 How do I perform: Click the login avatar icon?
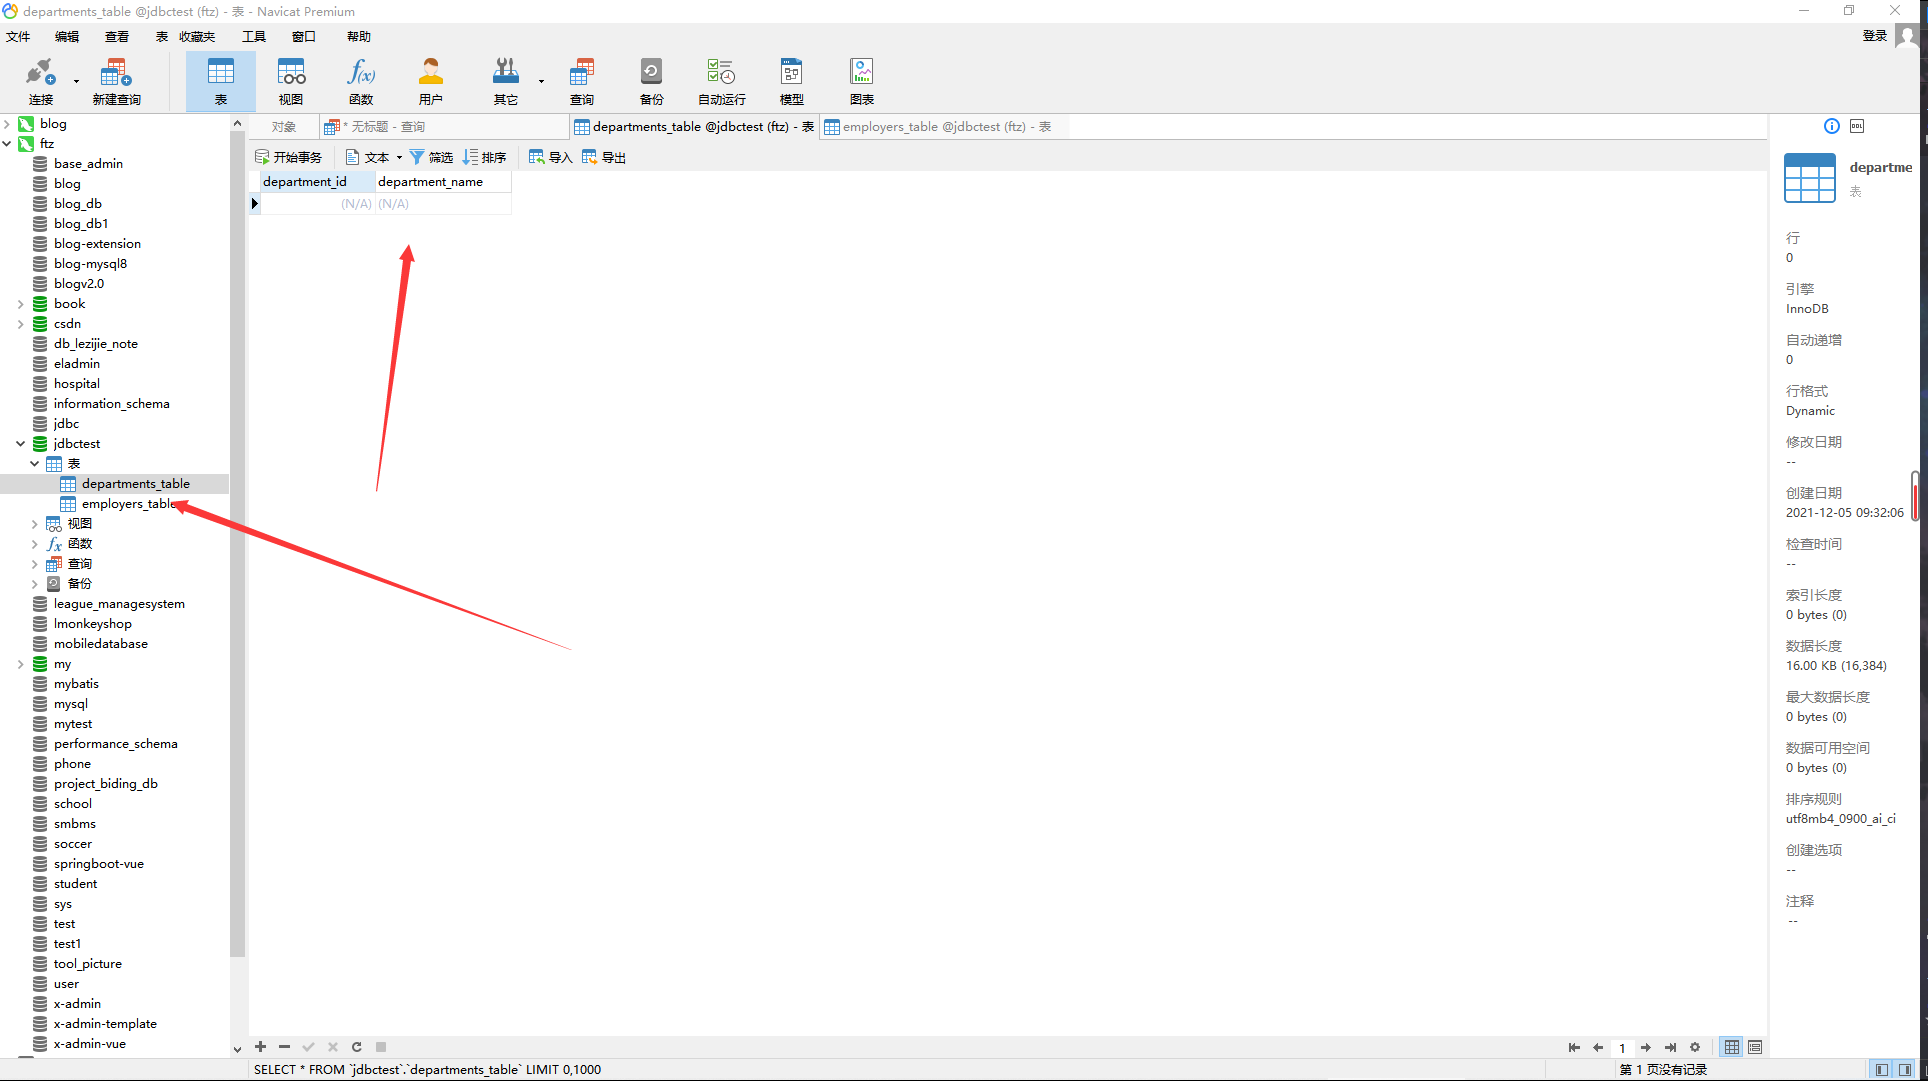tap(1907, 37)
